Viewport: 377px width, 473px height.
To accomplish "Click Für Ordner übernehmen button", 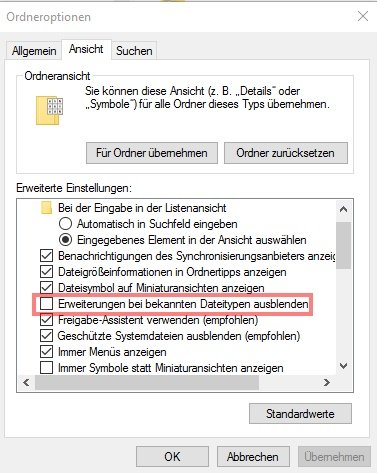I will [152, 153].
